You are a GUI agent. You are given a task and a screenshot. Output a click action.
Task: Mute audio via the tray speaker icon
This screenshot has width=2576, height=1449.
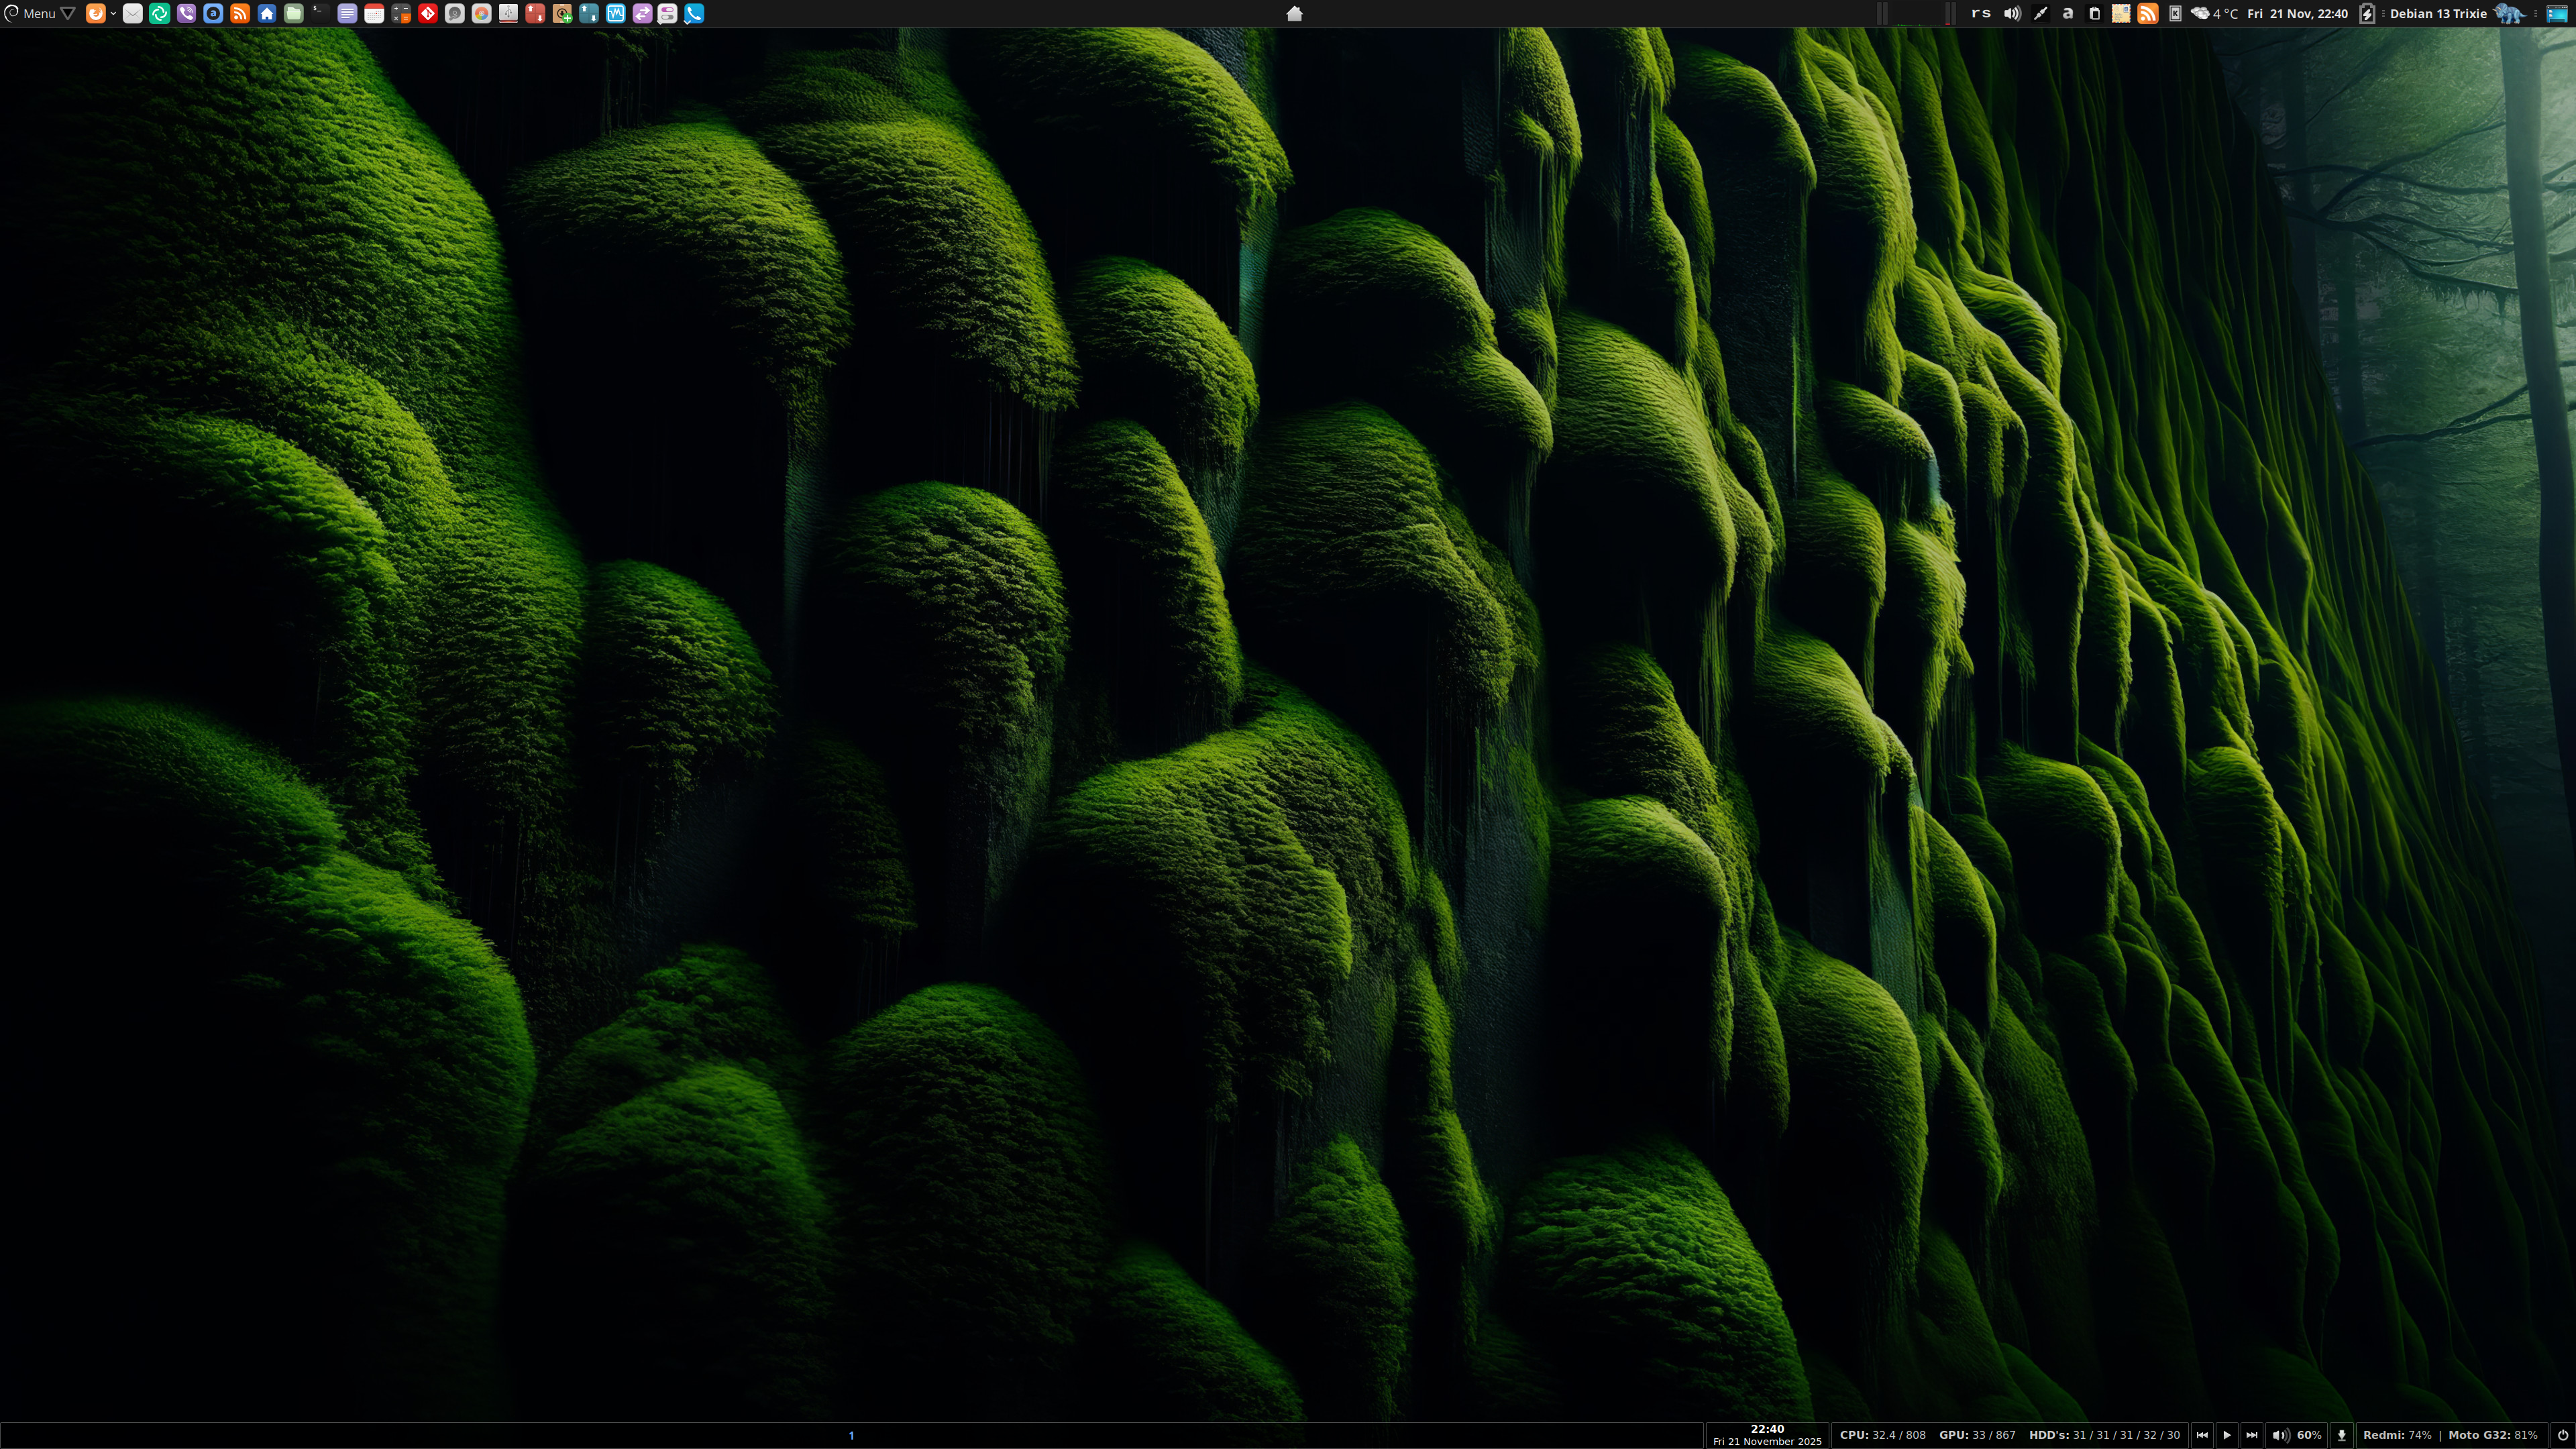(x=2011, y=13)
